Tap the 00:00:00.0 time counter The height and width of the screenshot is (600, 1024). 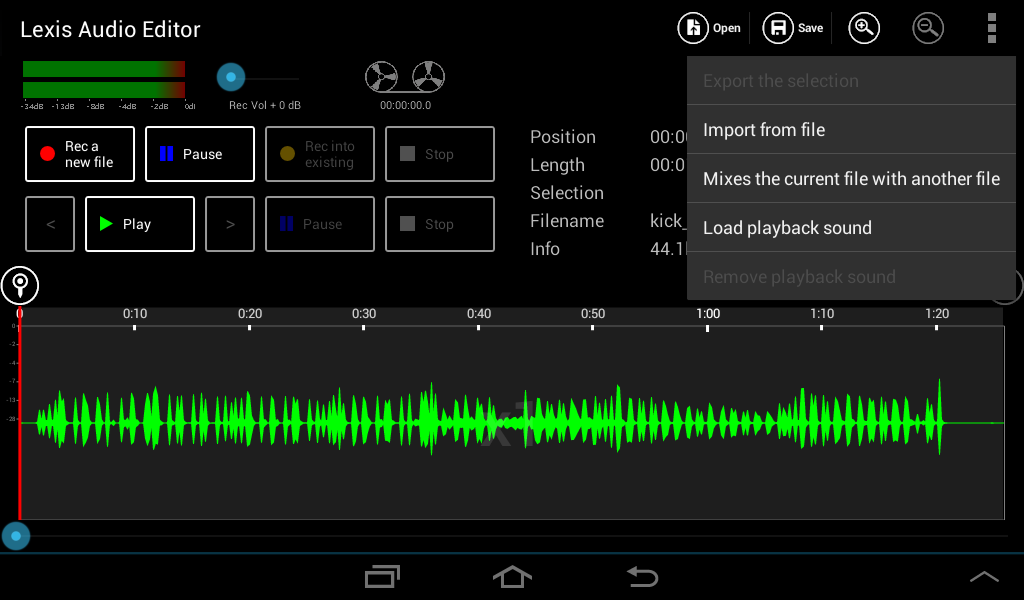pos(406,105)
